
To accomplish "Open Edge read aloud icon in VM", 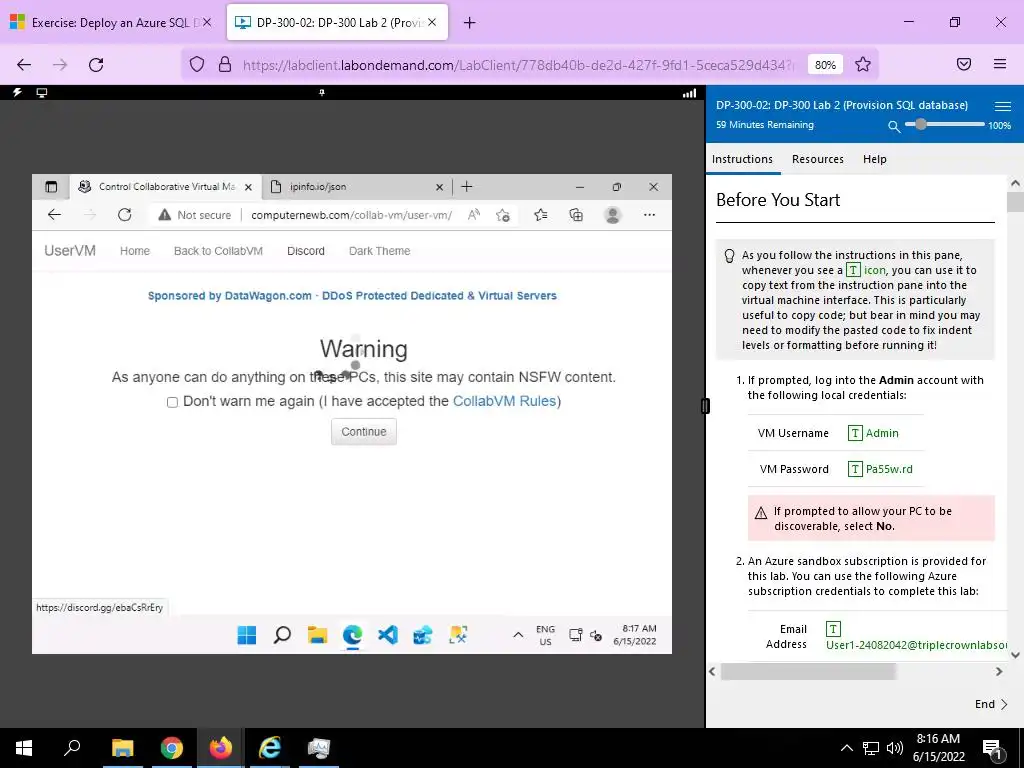I will (474, 215).
